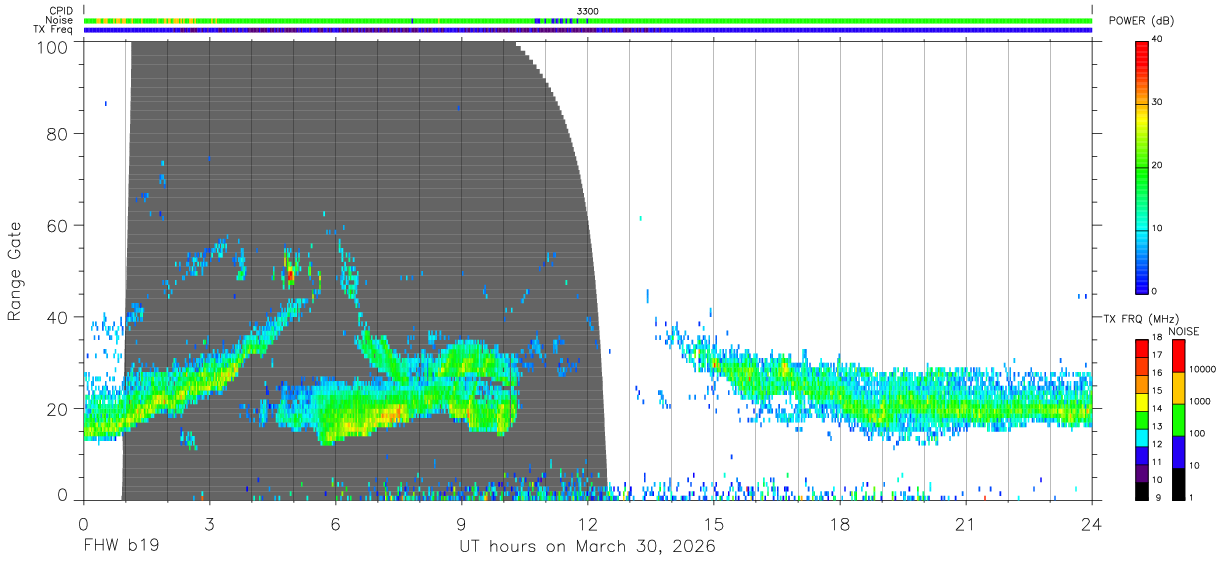Click the time axis tick label 18
The width and height of the screenshot is (1228, 567).
pos(840,525)
